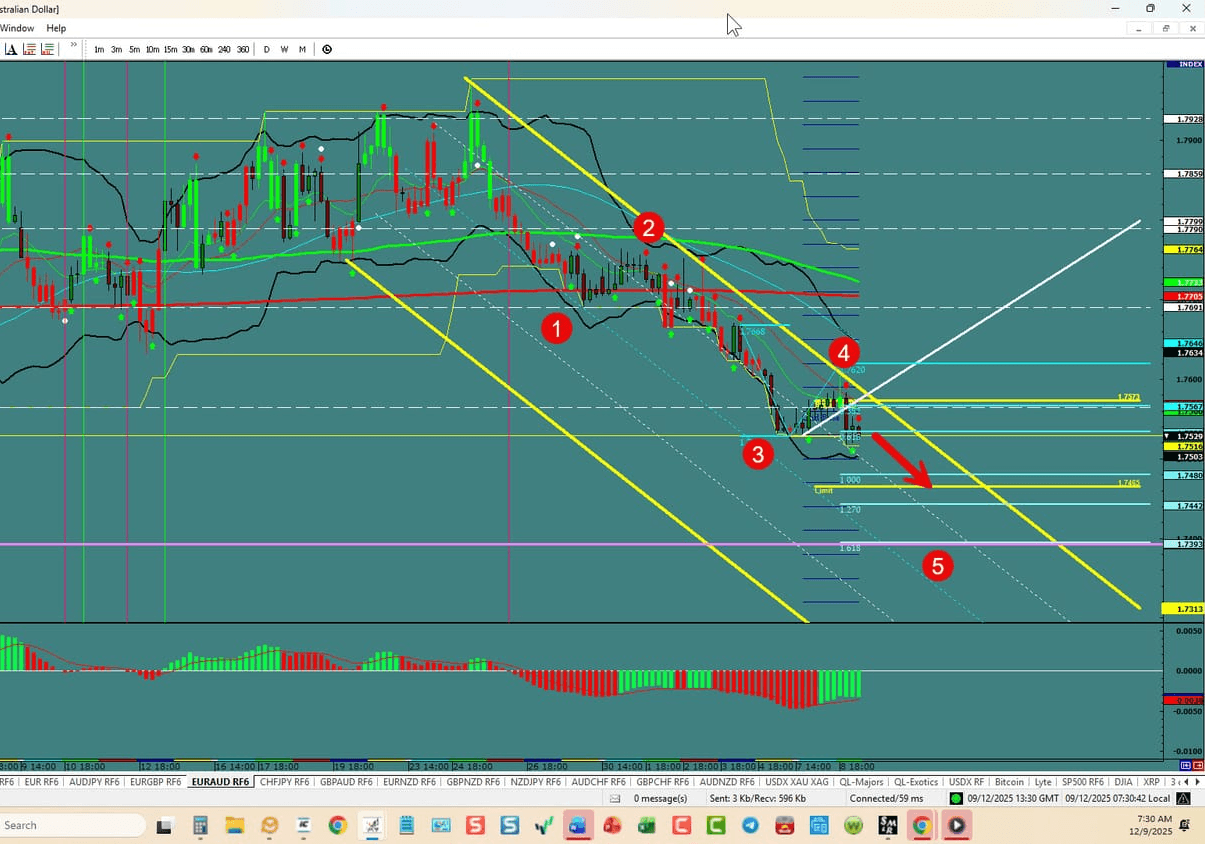Select the chart annotation A tool
This screenshot has width=1205, height=844.
click(x=11, y=48)
